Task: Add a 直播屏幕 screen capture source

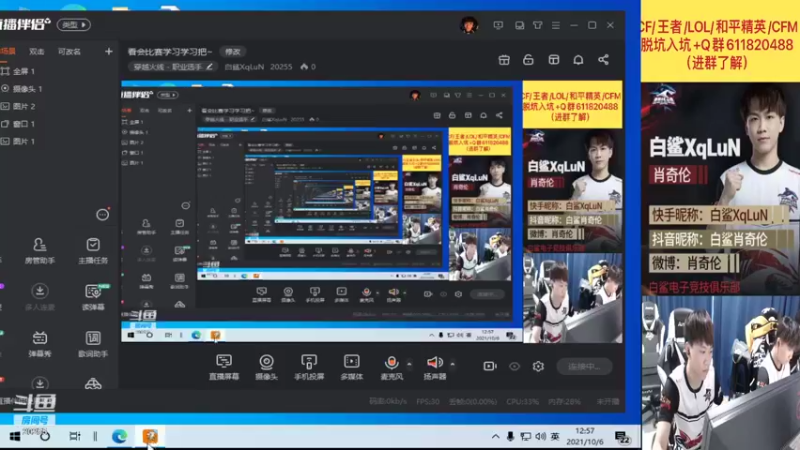Action: (x=223, y=367)
